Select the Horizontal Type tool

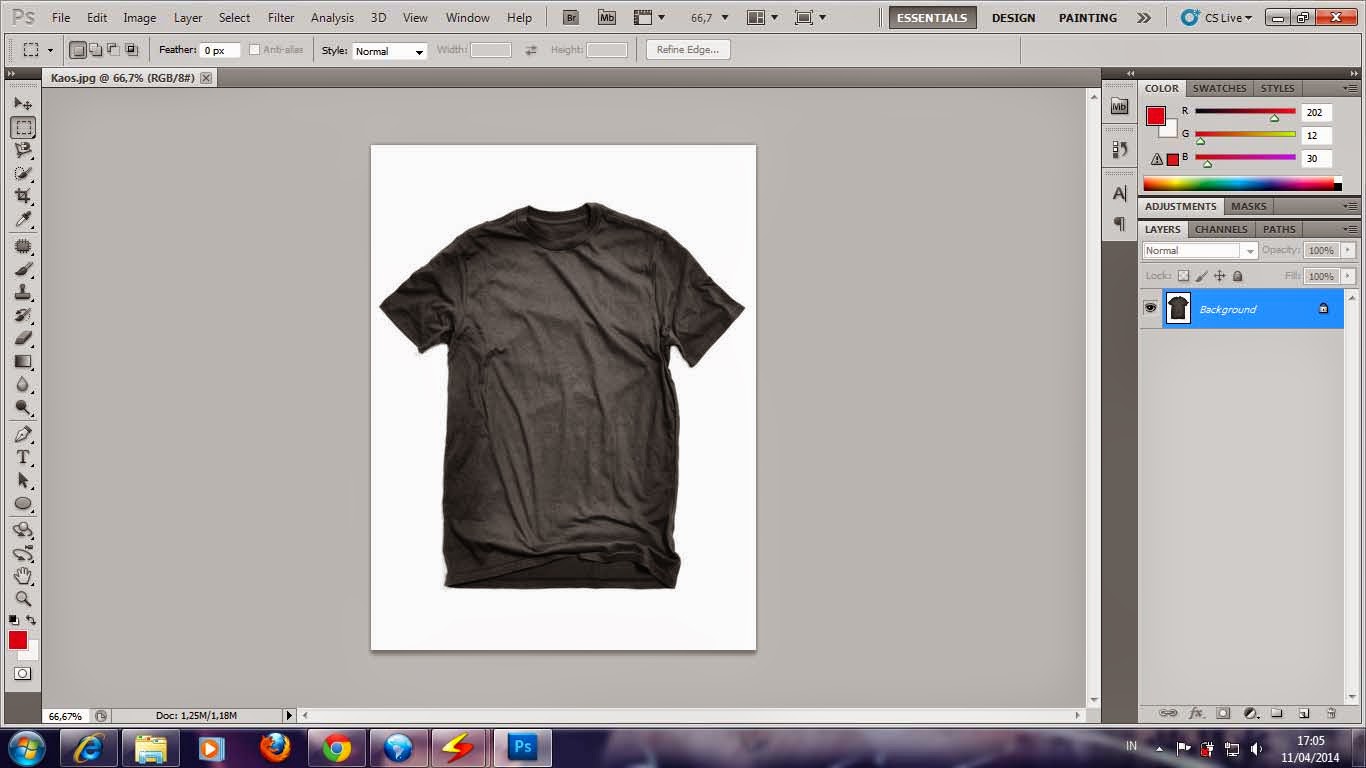(23, 457)
